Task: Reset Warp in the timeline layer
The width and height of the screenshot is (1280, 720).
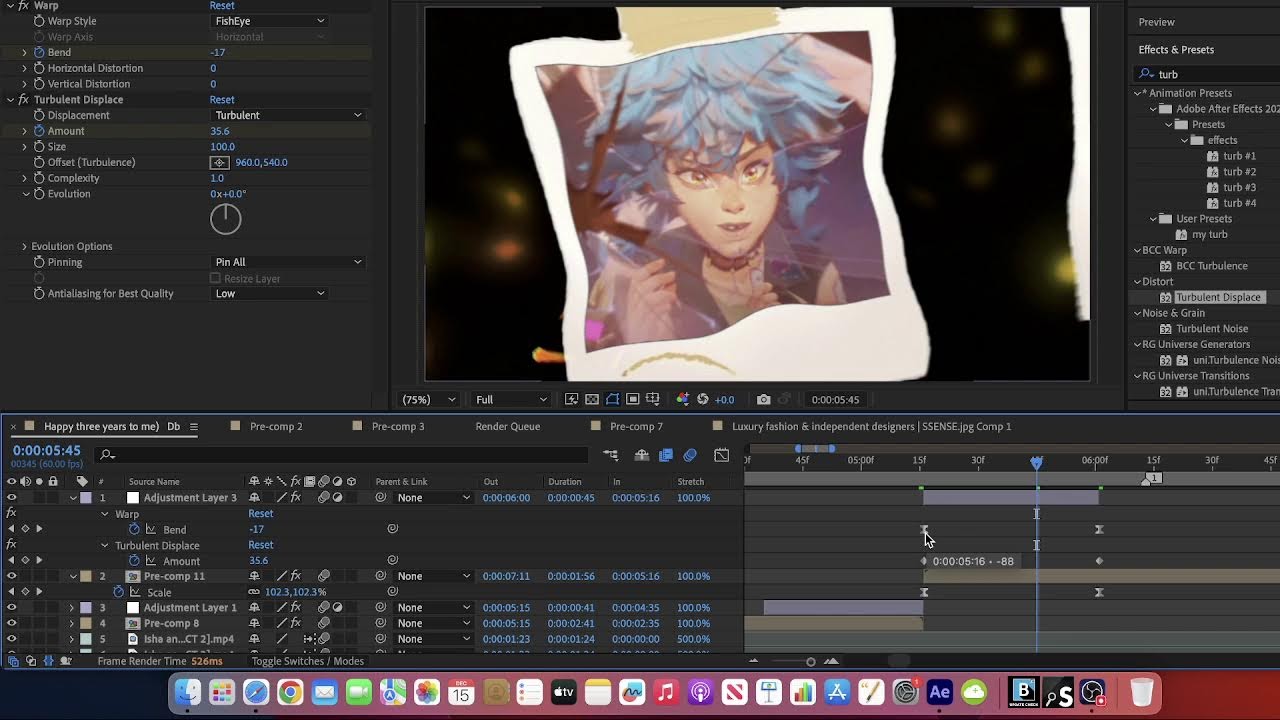Action: tap(261, 514)
